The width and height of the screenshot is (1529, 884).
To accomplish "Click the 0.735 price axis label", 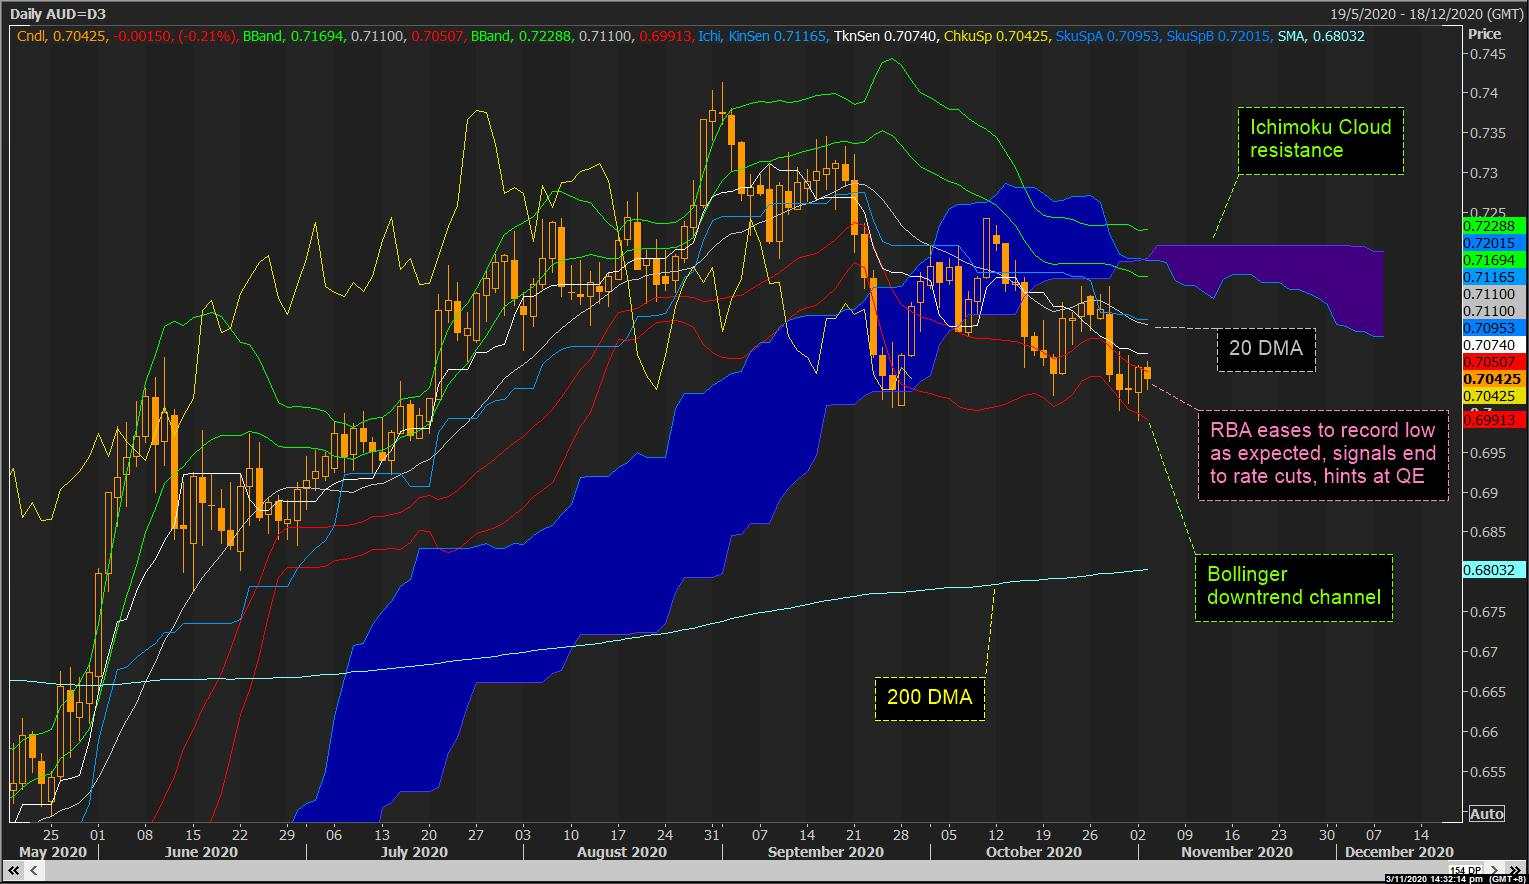I will click(x=1487, y=133).
